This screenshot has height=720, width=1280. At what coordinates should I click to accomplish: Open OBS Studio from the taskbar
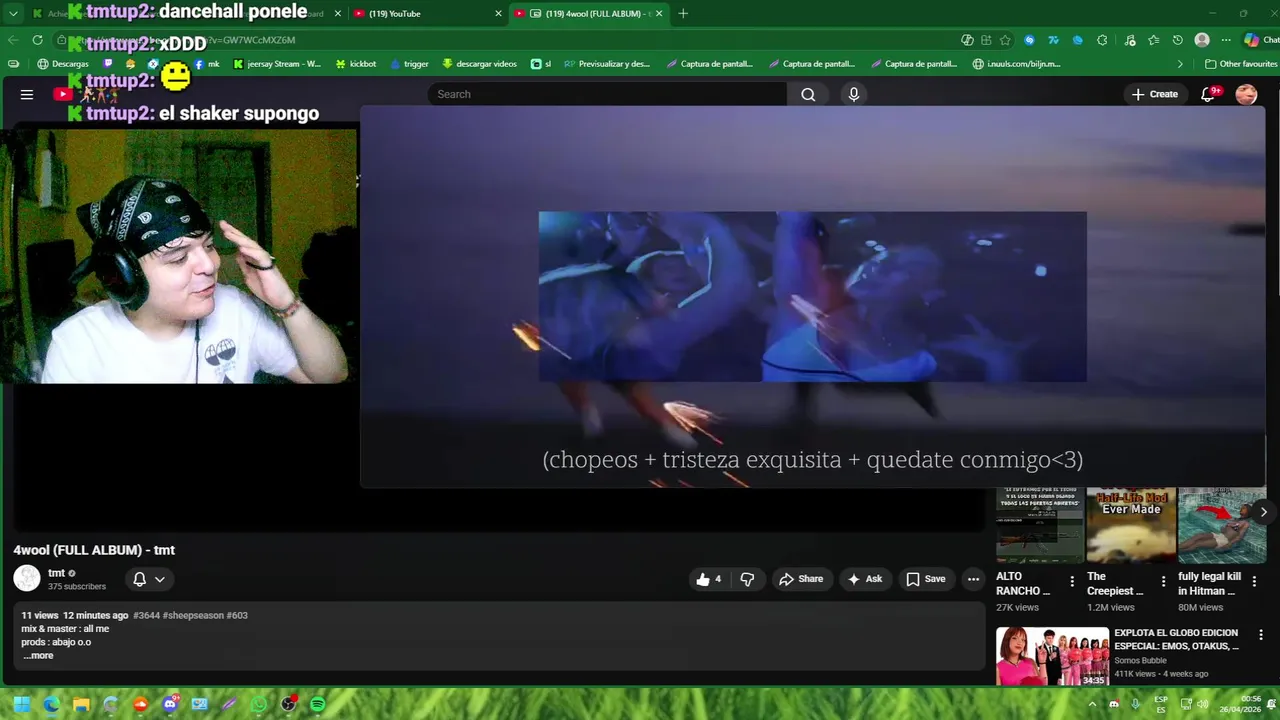pos(289,704)
